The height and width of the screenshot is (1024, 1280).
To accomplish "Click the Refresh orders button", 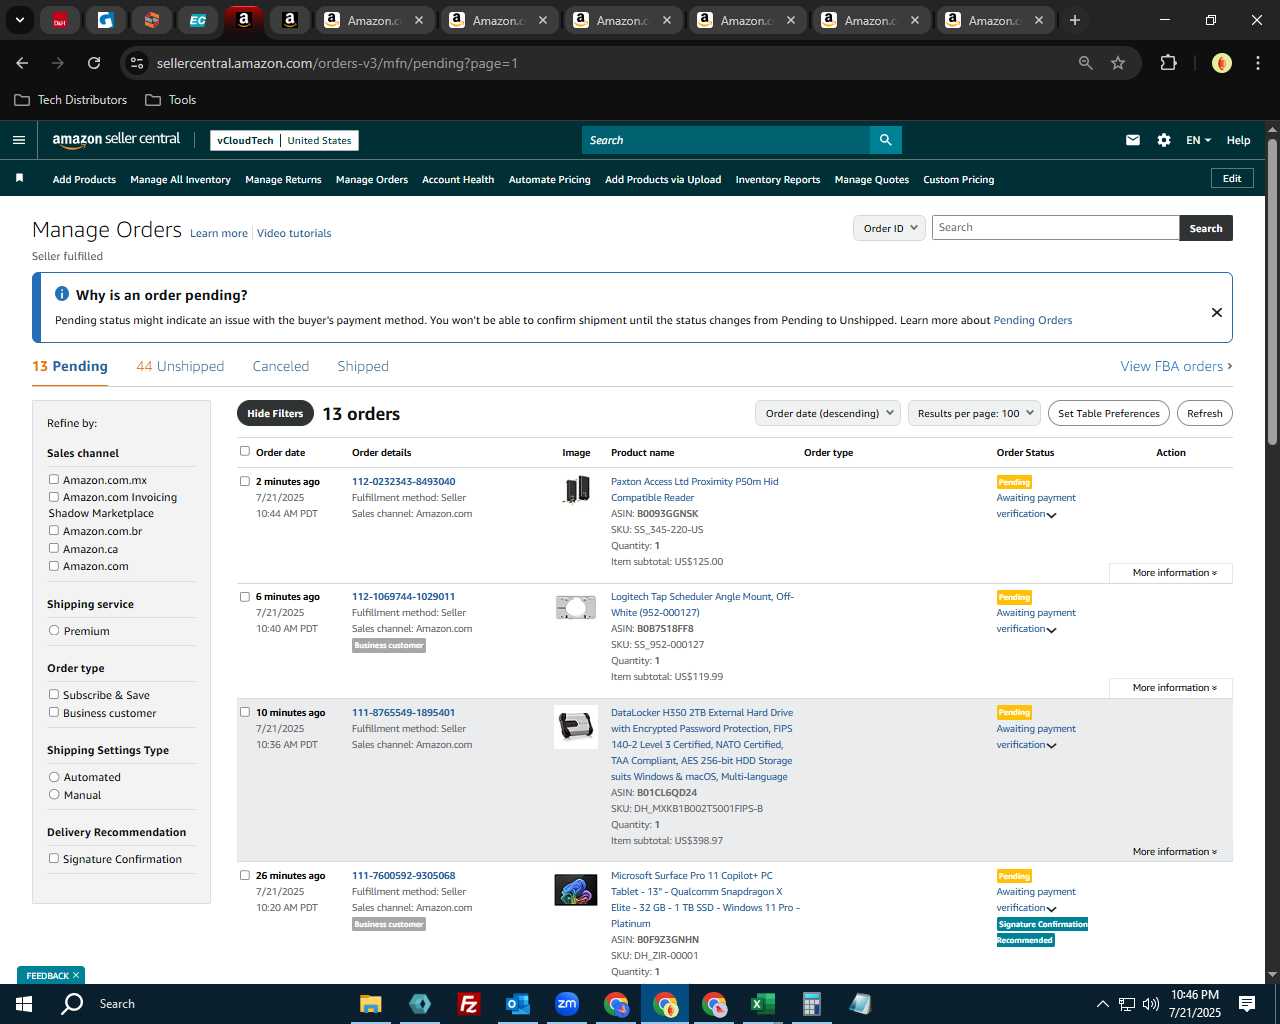I will pyautogui.click(x=1205, y=413).
